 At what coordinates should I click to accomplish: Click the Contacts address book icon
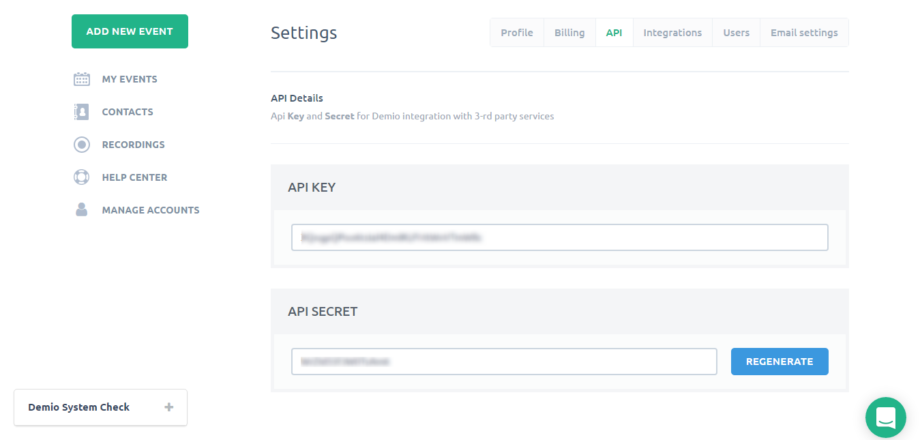coord(82,112)
